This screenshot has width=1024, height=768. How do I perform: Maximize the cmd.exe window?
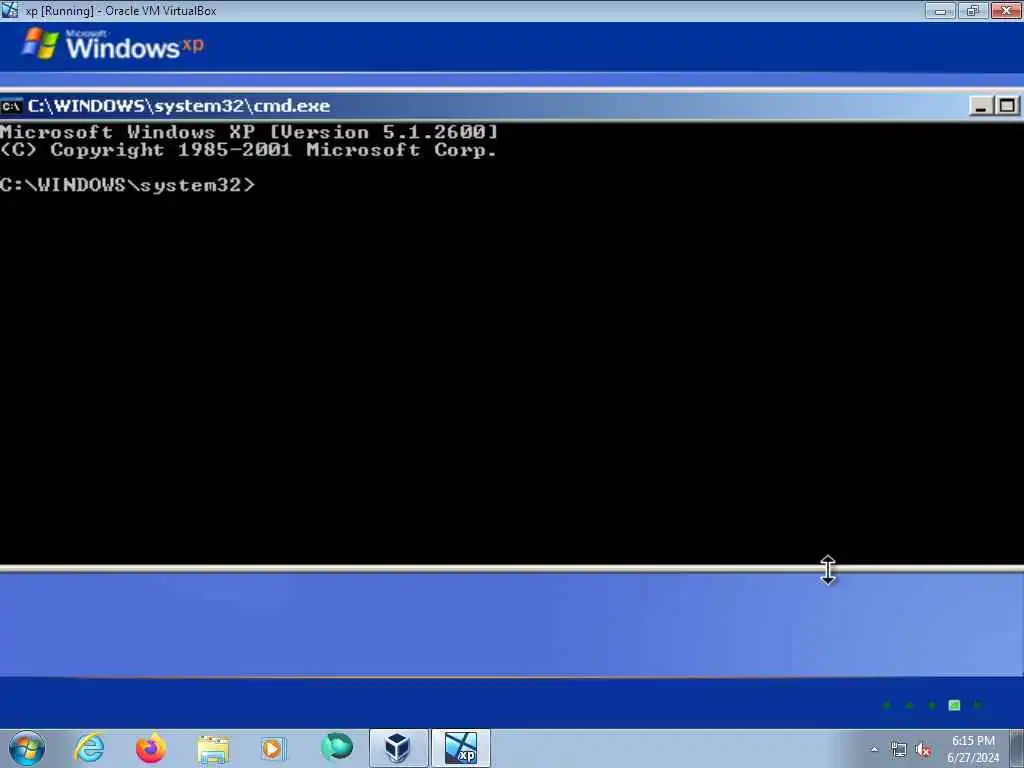1006,106
